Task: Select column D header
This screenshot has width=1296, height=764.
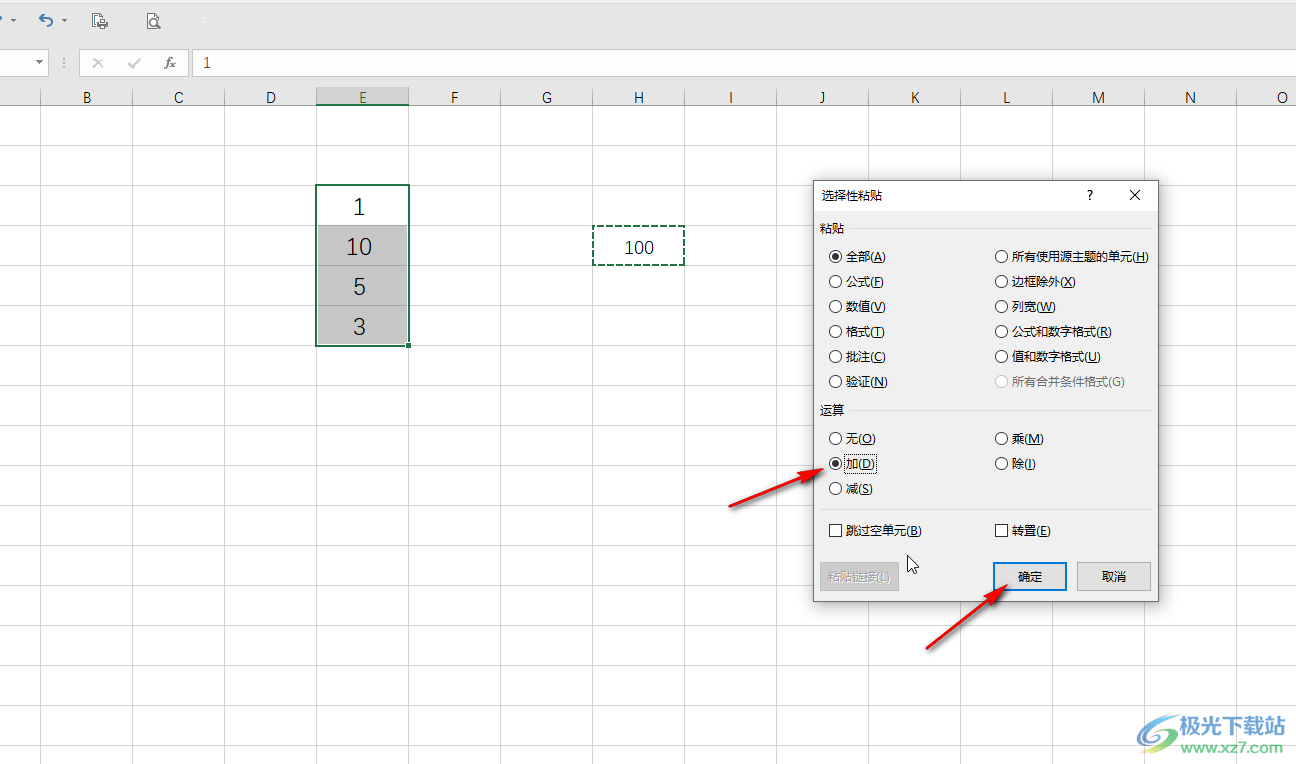Action: click(271, 97)
